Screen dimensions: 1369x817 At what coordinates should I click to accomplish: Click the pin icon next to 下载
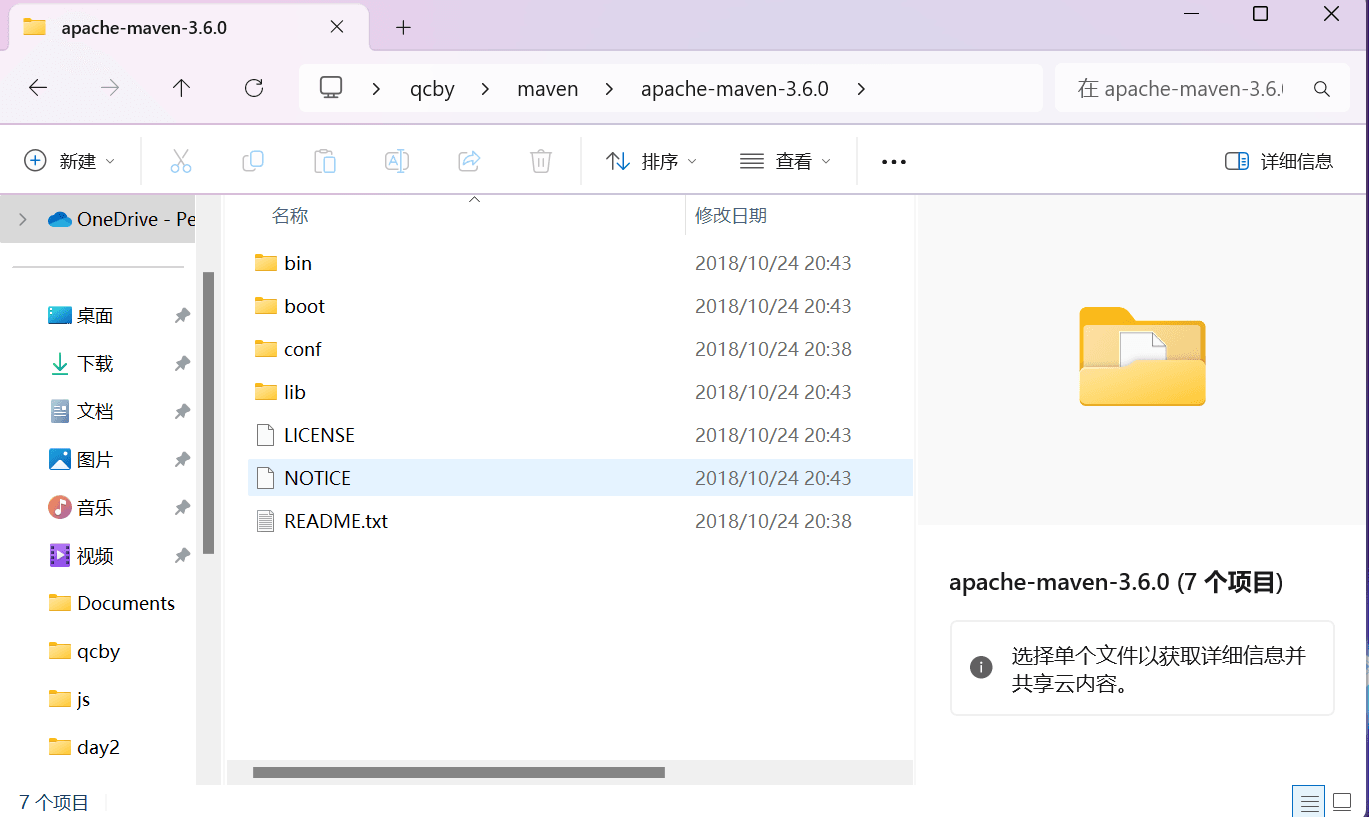182,364
